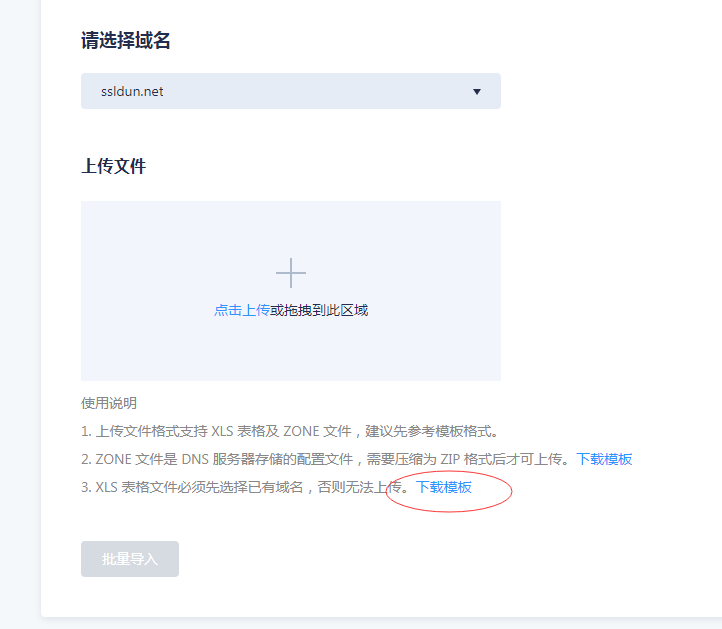Click instruction 1 about XLS and ZONE formats
This screenshot has width=722, height=629.
tap(290, 431)
